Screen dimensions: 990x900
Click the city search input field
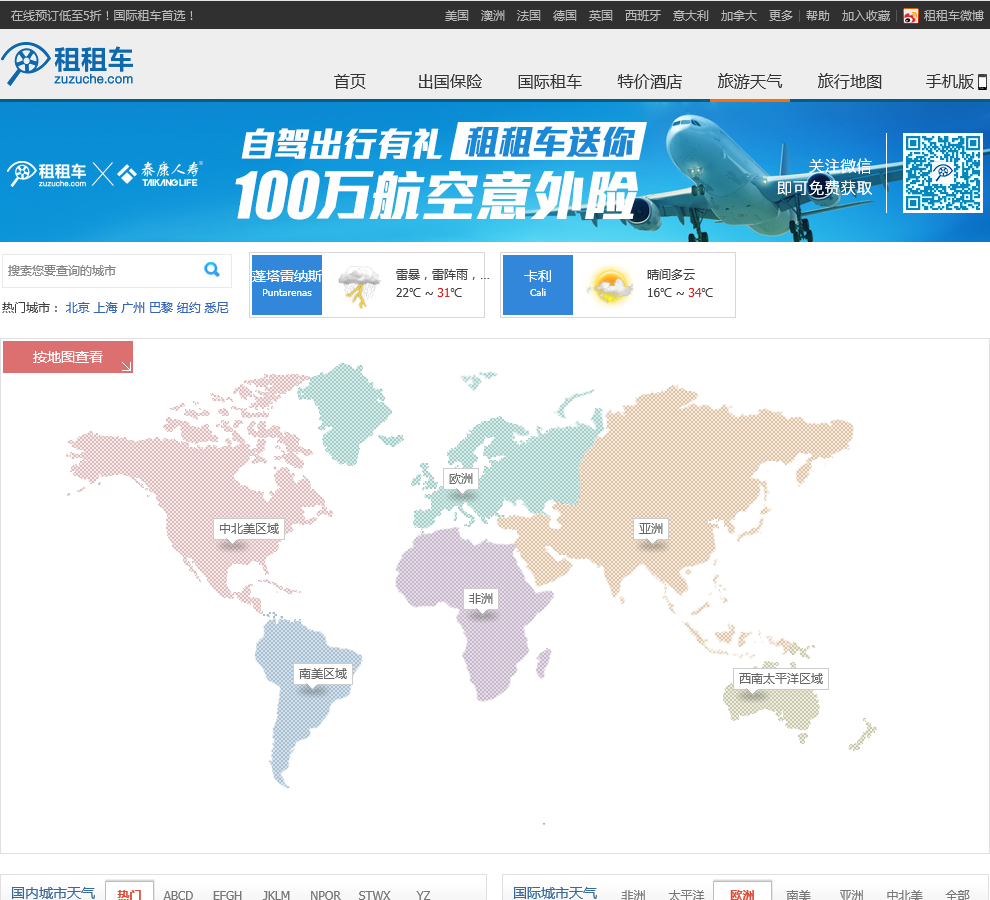pos(100,271)
